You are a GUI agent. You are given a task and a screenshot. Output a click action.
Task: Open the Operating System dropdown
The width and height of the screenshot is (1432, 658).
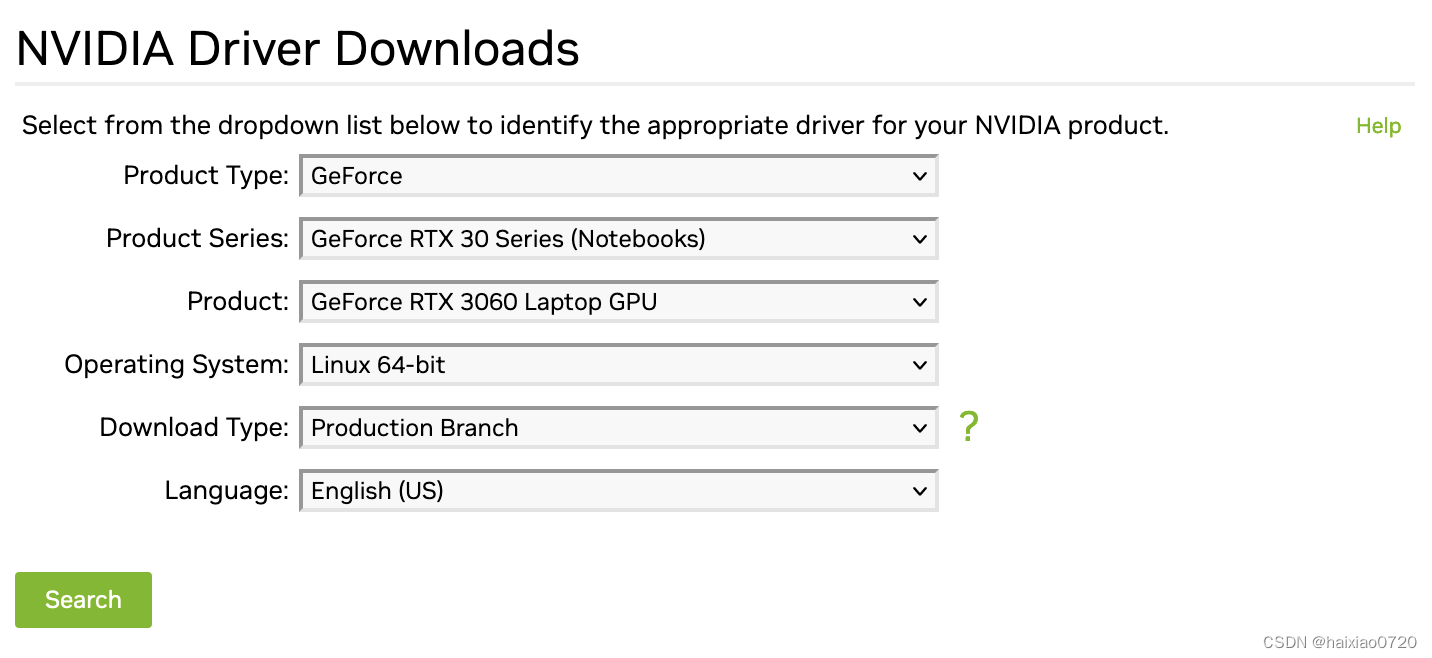[619, 364]
